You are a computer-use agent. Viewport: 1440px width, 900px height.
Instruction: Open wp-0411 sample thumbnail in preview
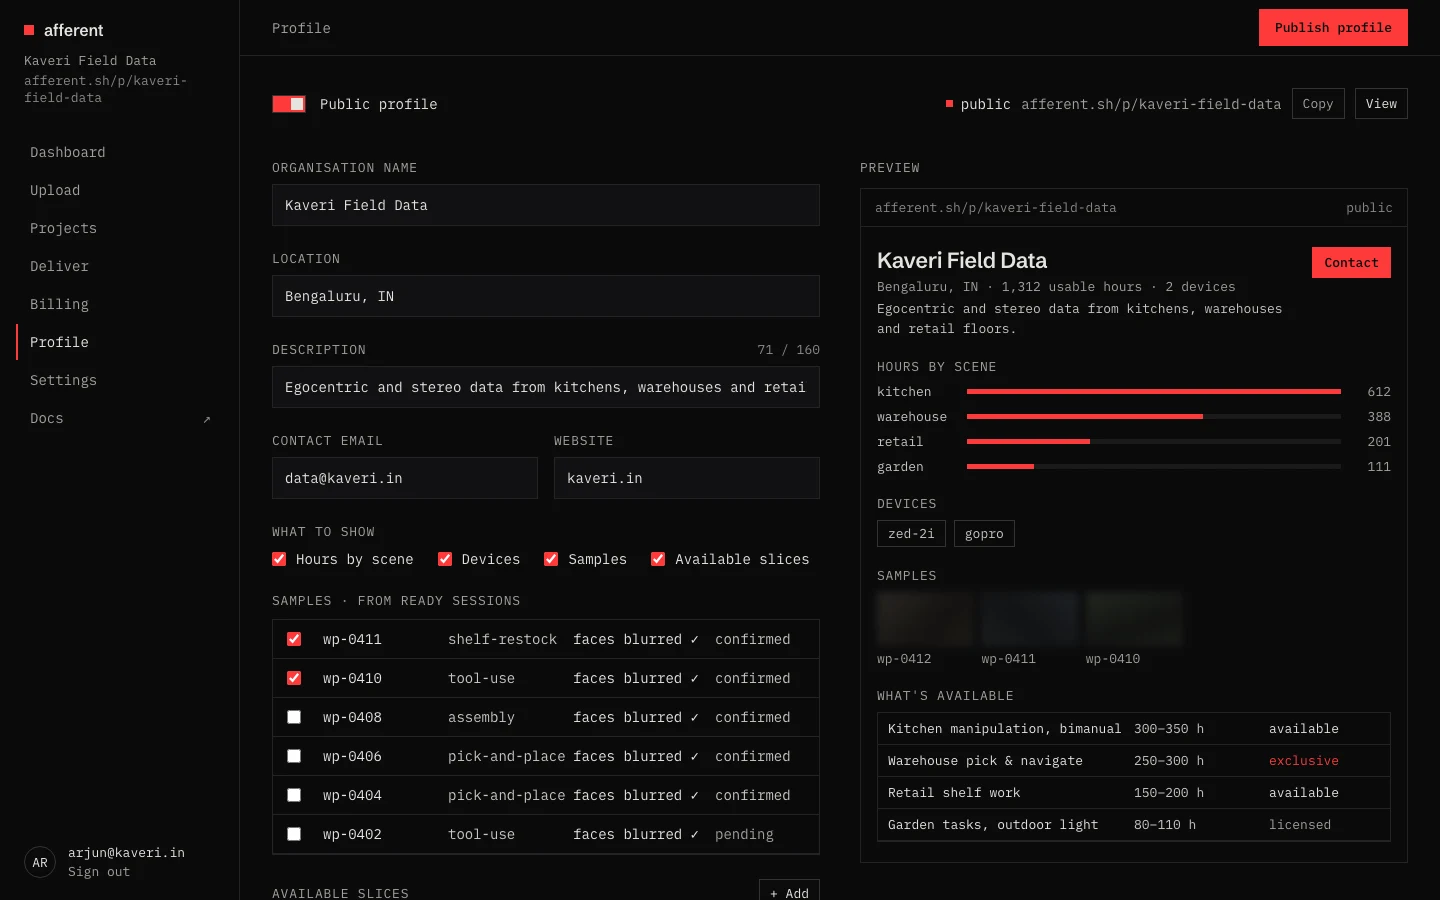(x=1029, y=618)
